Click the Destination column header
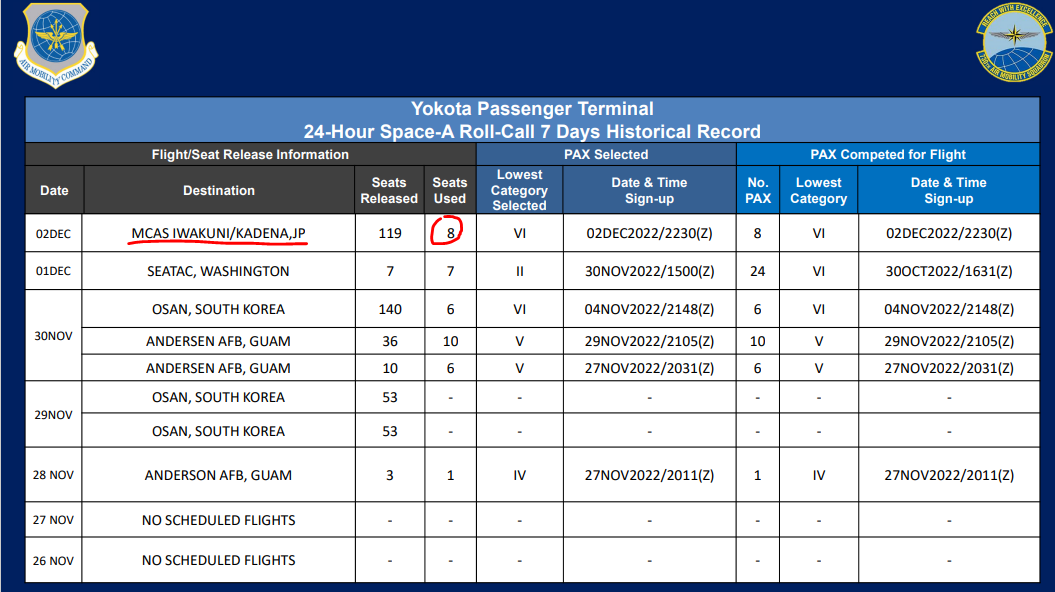The height and width of the screenshot is (592, 1055). (219, 190)
